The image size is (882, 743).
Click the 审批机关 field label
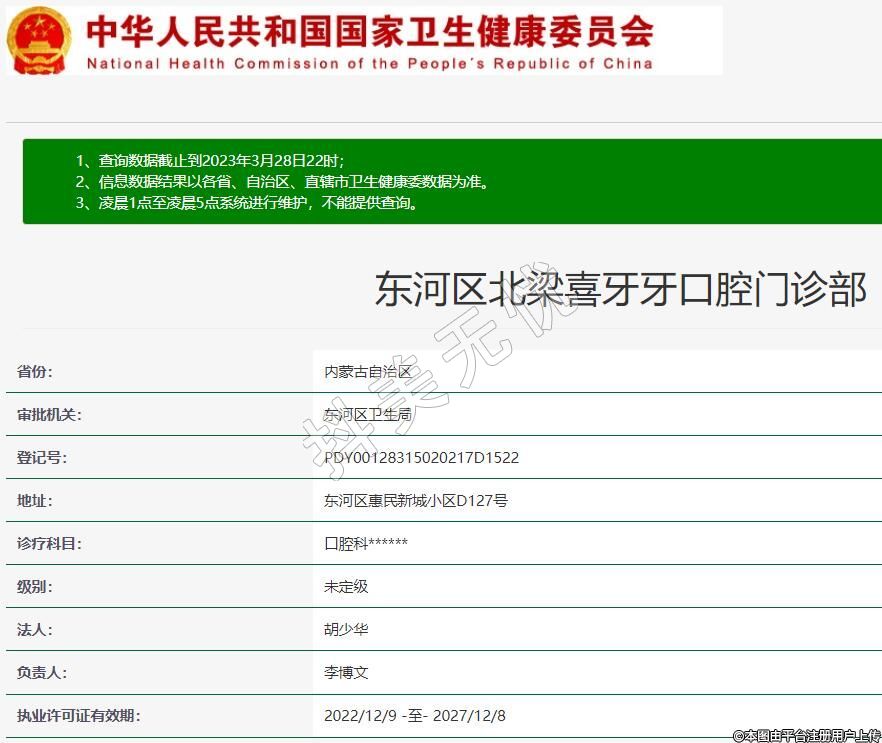[49, 415]
